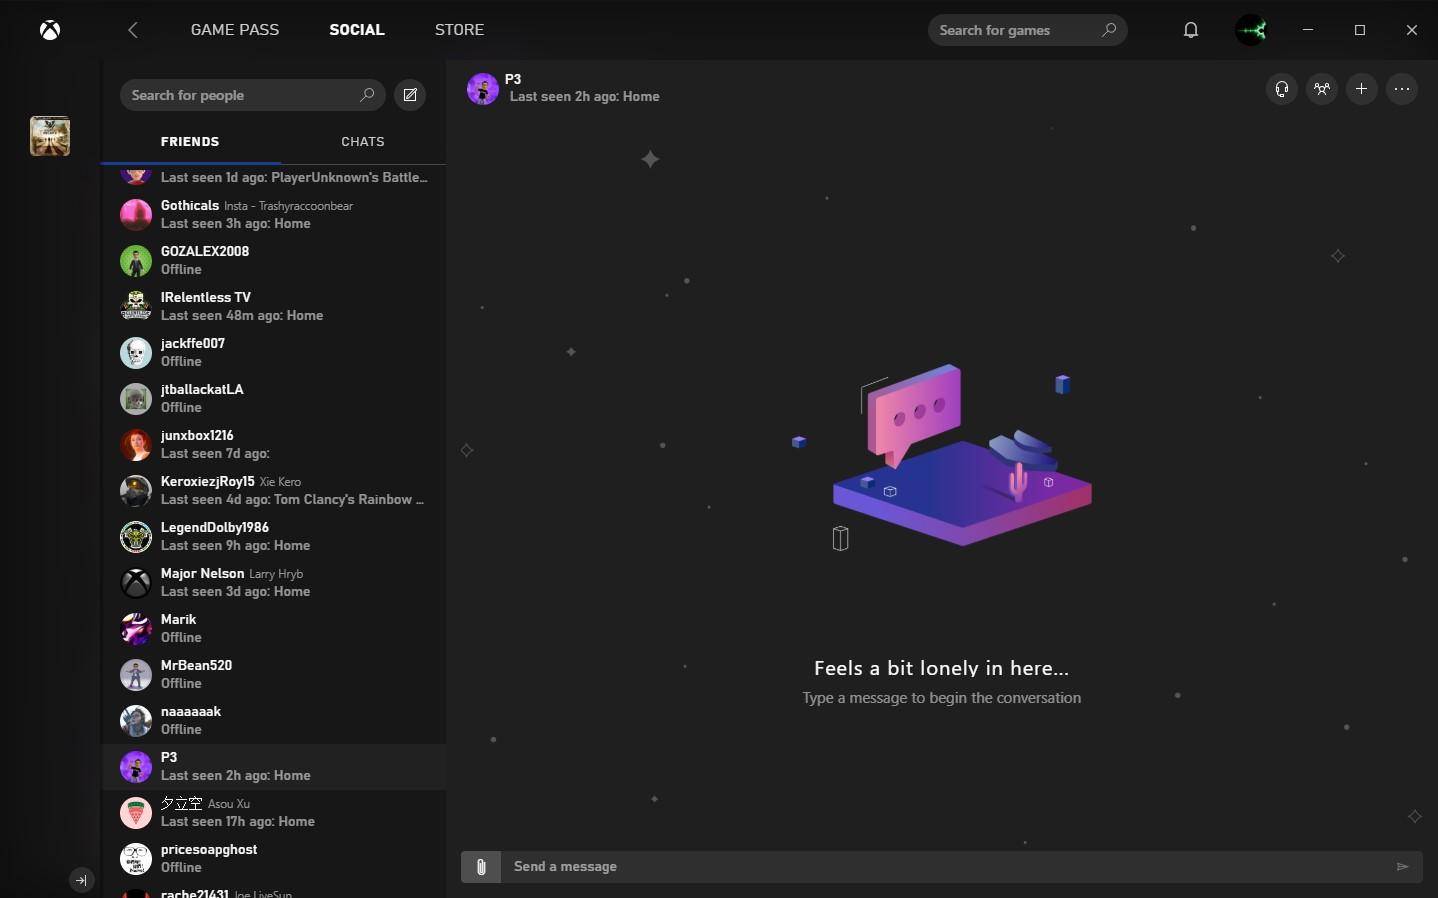Click jtballackatLA's avatar
This screenshot has width=1438, height=898.
tap(136, 398)
